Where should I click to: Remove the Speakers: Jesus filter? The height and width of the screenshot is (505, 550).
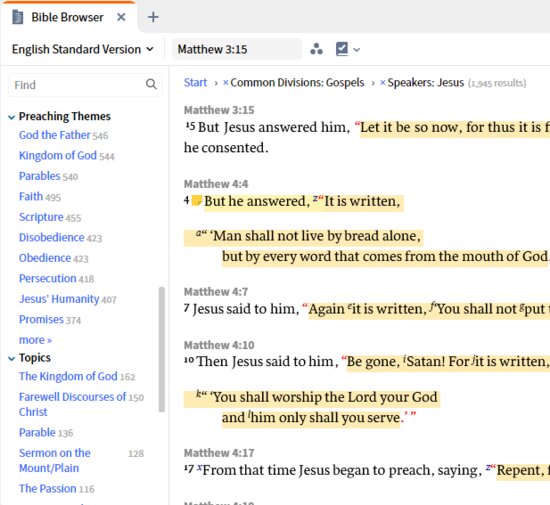click(x=383, y=83)
